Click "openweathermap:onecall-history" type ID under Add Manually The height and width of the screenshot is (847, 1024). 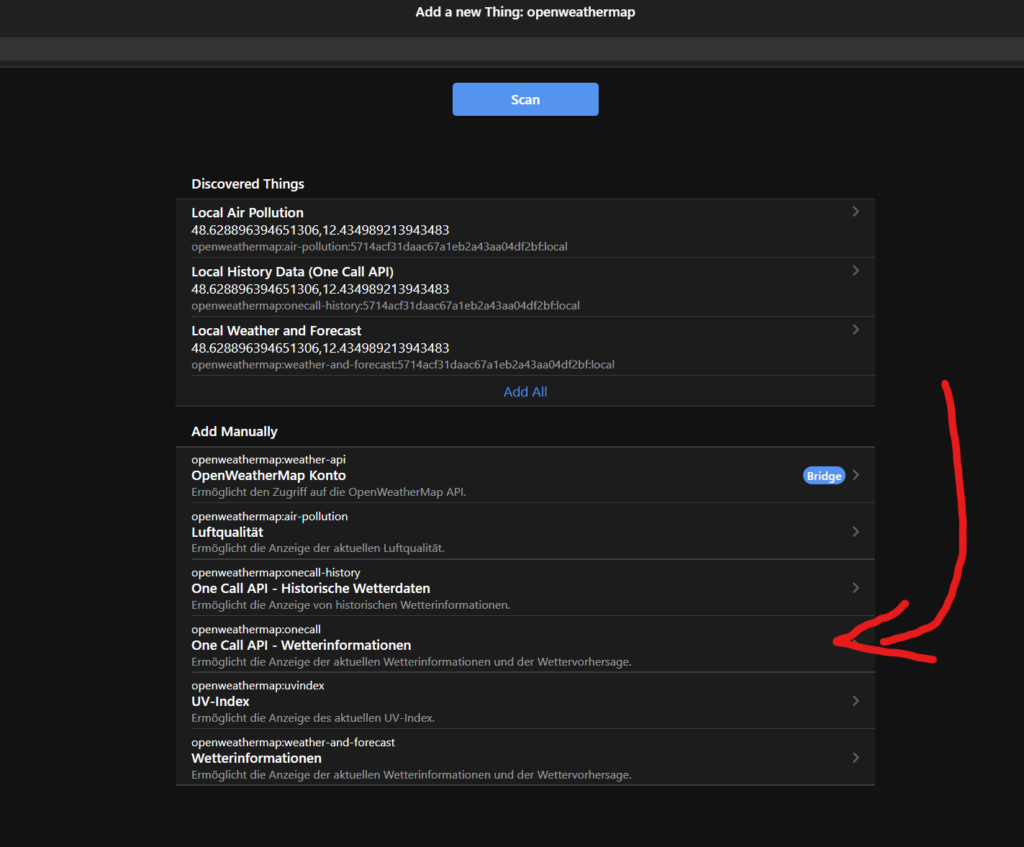pyautogui.click(x=276, y=573)
